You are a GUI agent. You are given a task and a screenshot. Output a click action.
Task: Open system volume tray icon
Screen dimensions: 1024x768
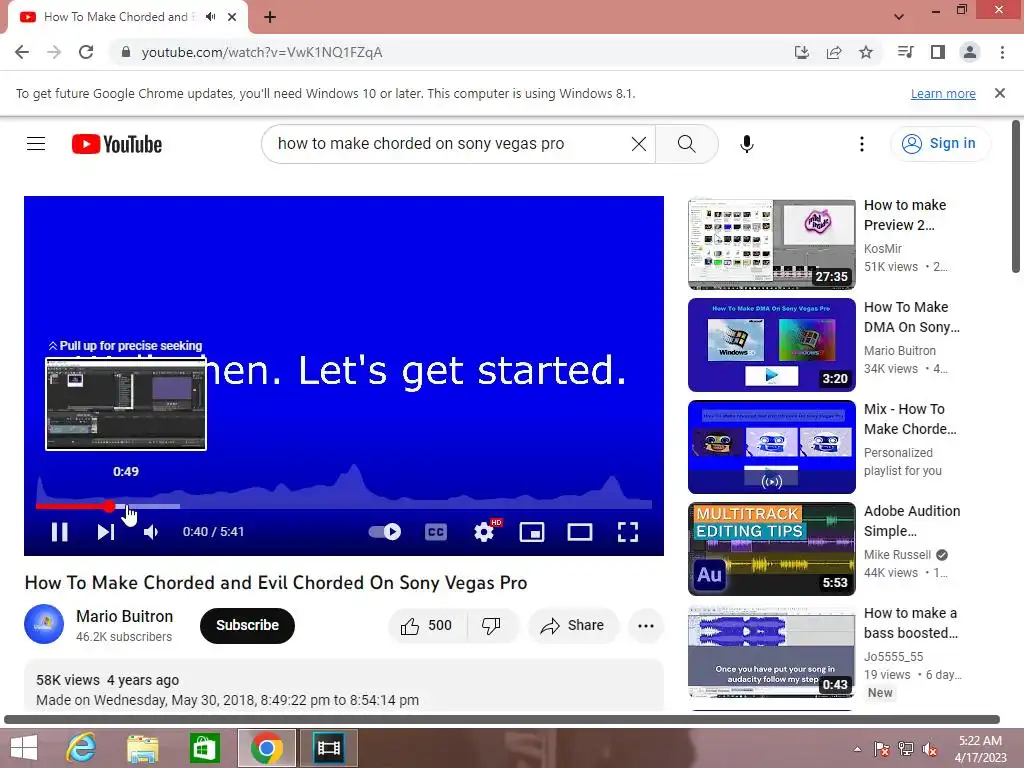click(x=930, y=749)
